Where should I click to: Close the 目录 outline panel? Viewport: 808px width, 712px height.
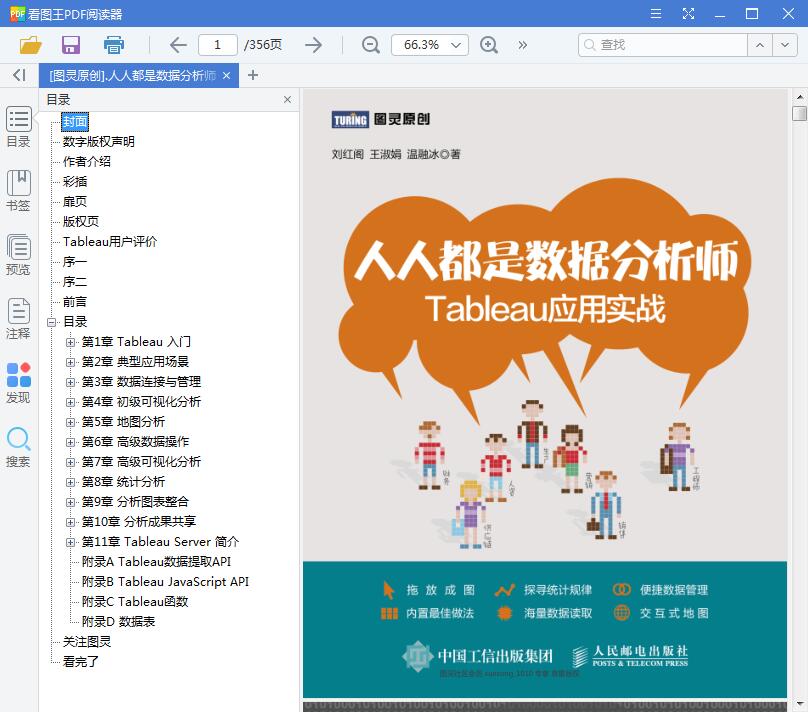point(288,99)
